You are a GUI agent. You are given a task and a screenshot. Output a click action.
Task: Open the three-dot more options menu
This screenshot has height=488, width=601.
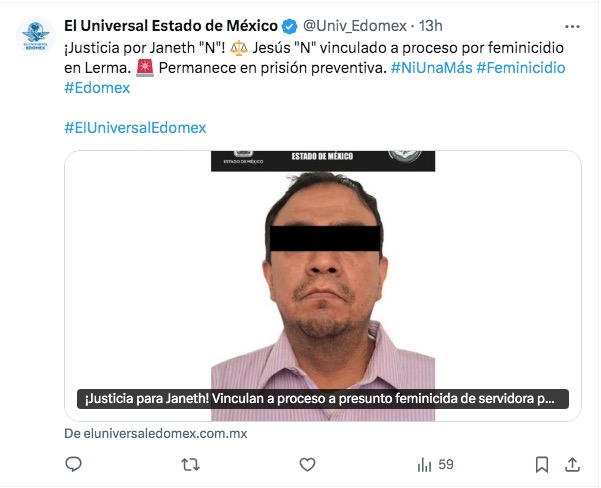pos(572,26)
